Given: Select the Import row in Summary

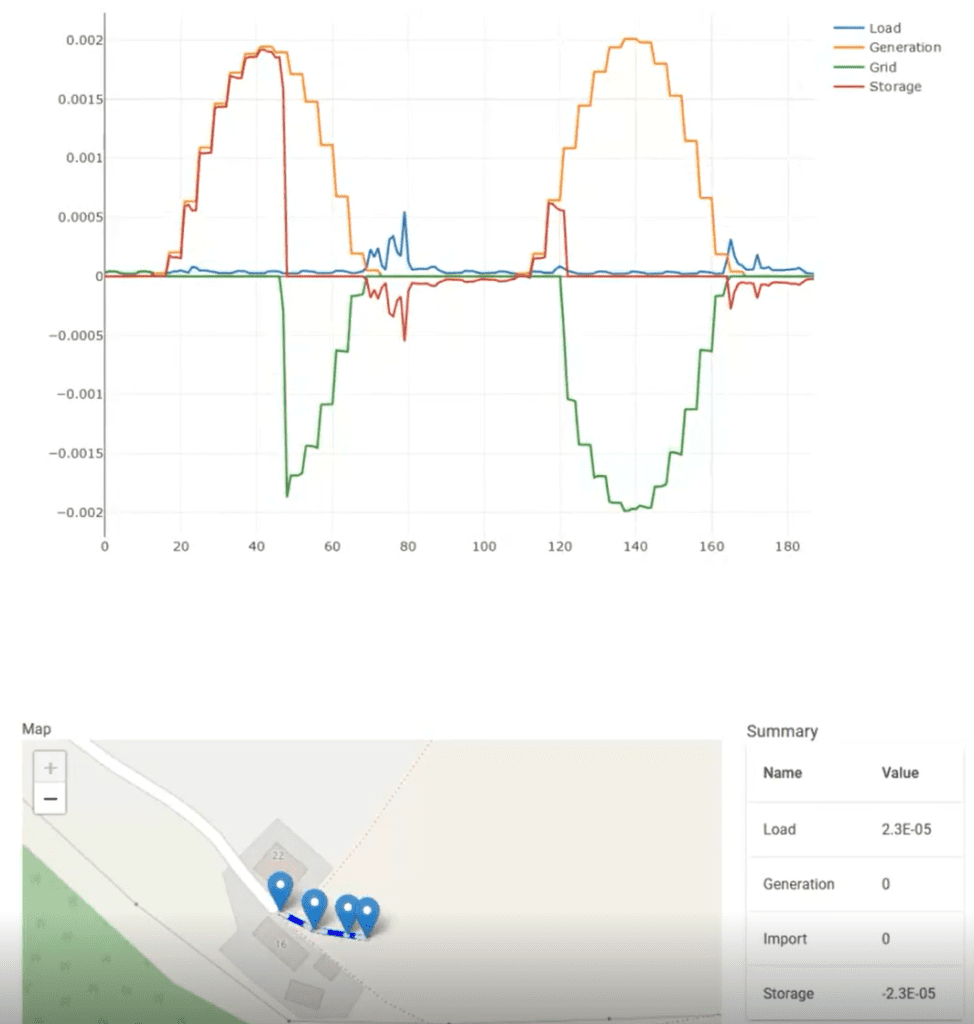Looking at the screenshot, I should tap(854, 939).
